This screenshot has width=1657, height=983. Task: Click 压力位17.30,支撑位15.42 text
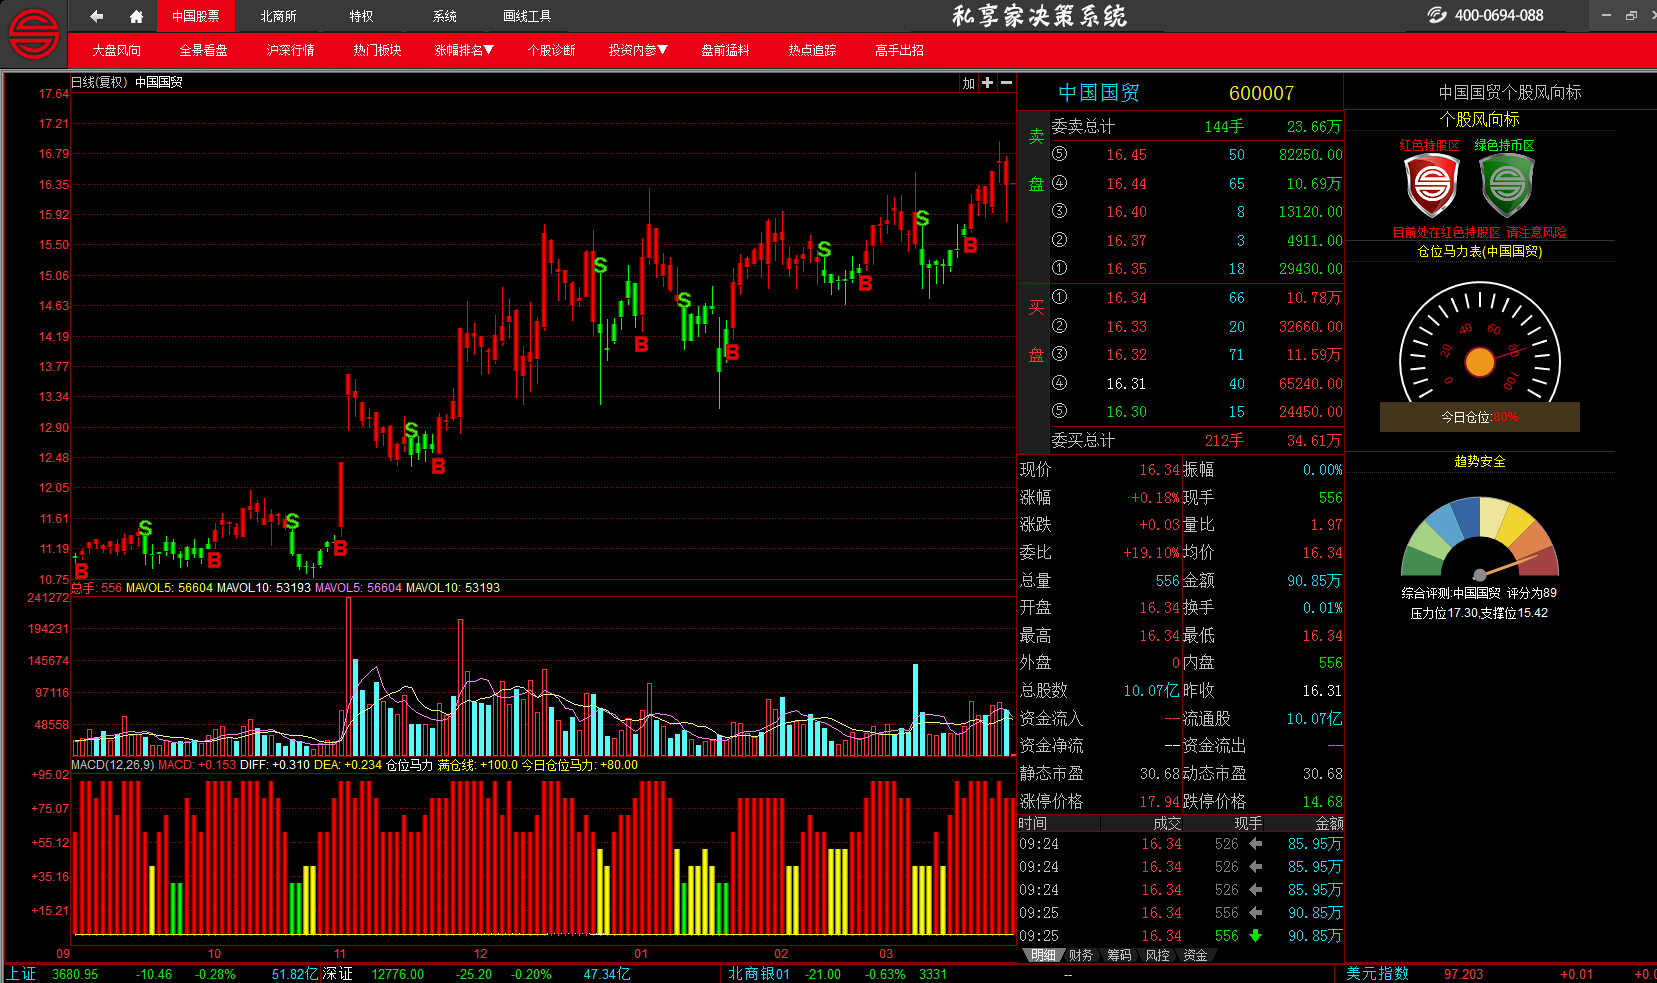1479,613
